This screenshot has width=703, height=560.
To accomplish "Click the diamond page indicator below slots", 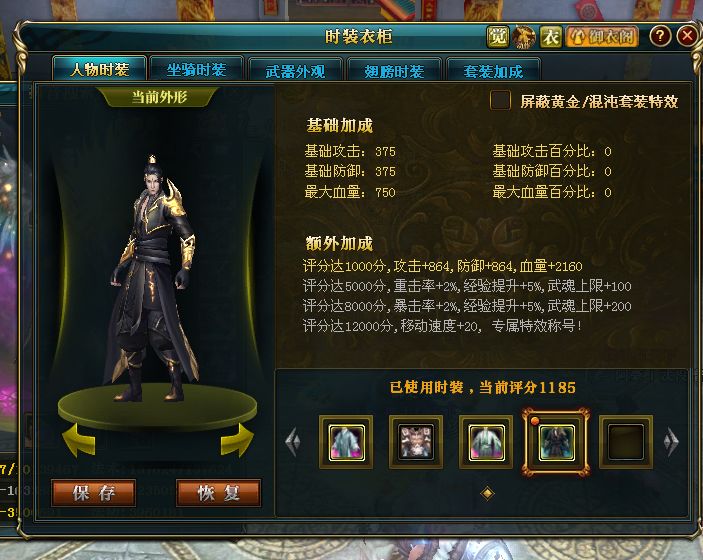I will tap(487, 493).
